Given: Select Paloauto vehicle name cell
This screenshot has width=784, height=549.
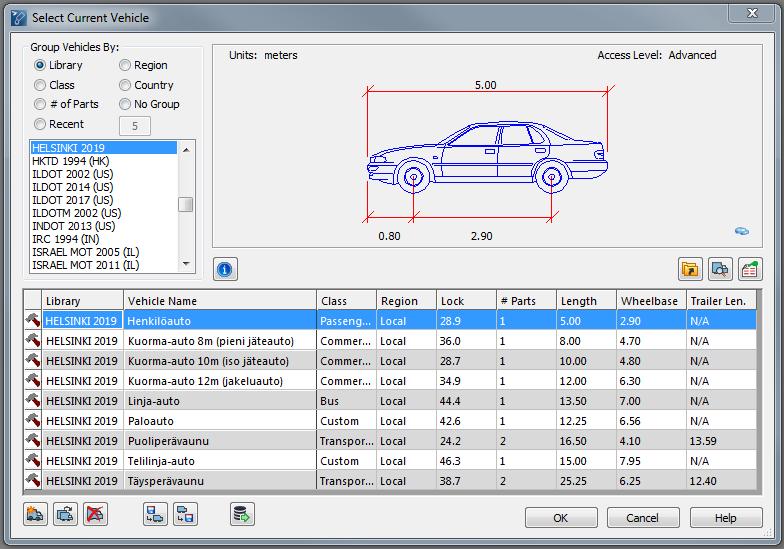Looking at the screenshot, I should point(220,420).
